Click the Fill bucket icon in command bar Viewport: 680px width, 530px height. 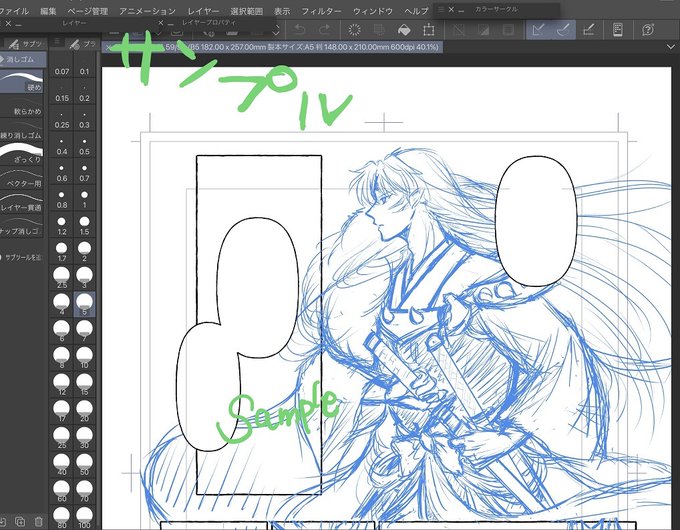404,30
